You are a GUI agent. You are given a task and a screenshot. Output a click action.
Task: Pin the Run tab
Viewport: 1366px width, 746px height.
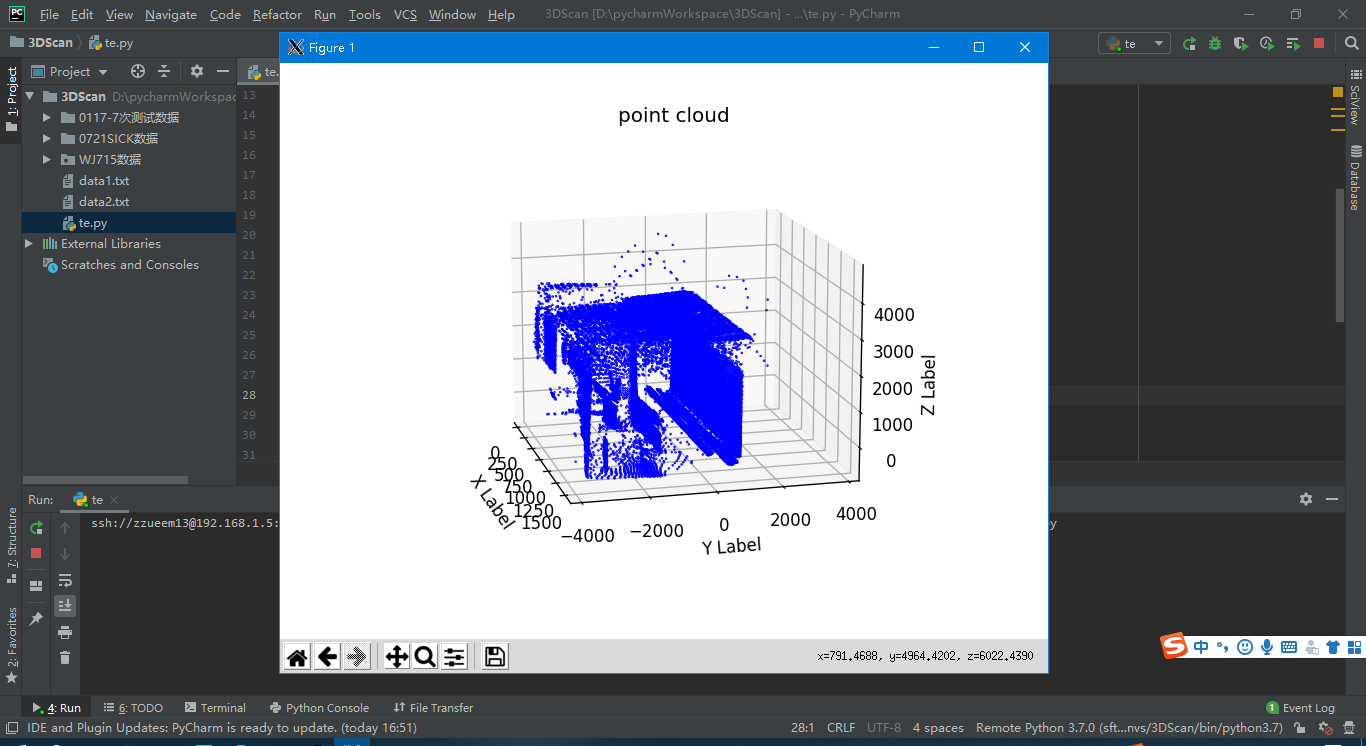pos(37,619)
